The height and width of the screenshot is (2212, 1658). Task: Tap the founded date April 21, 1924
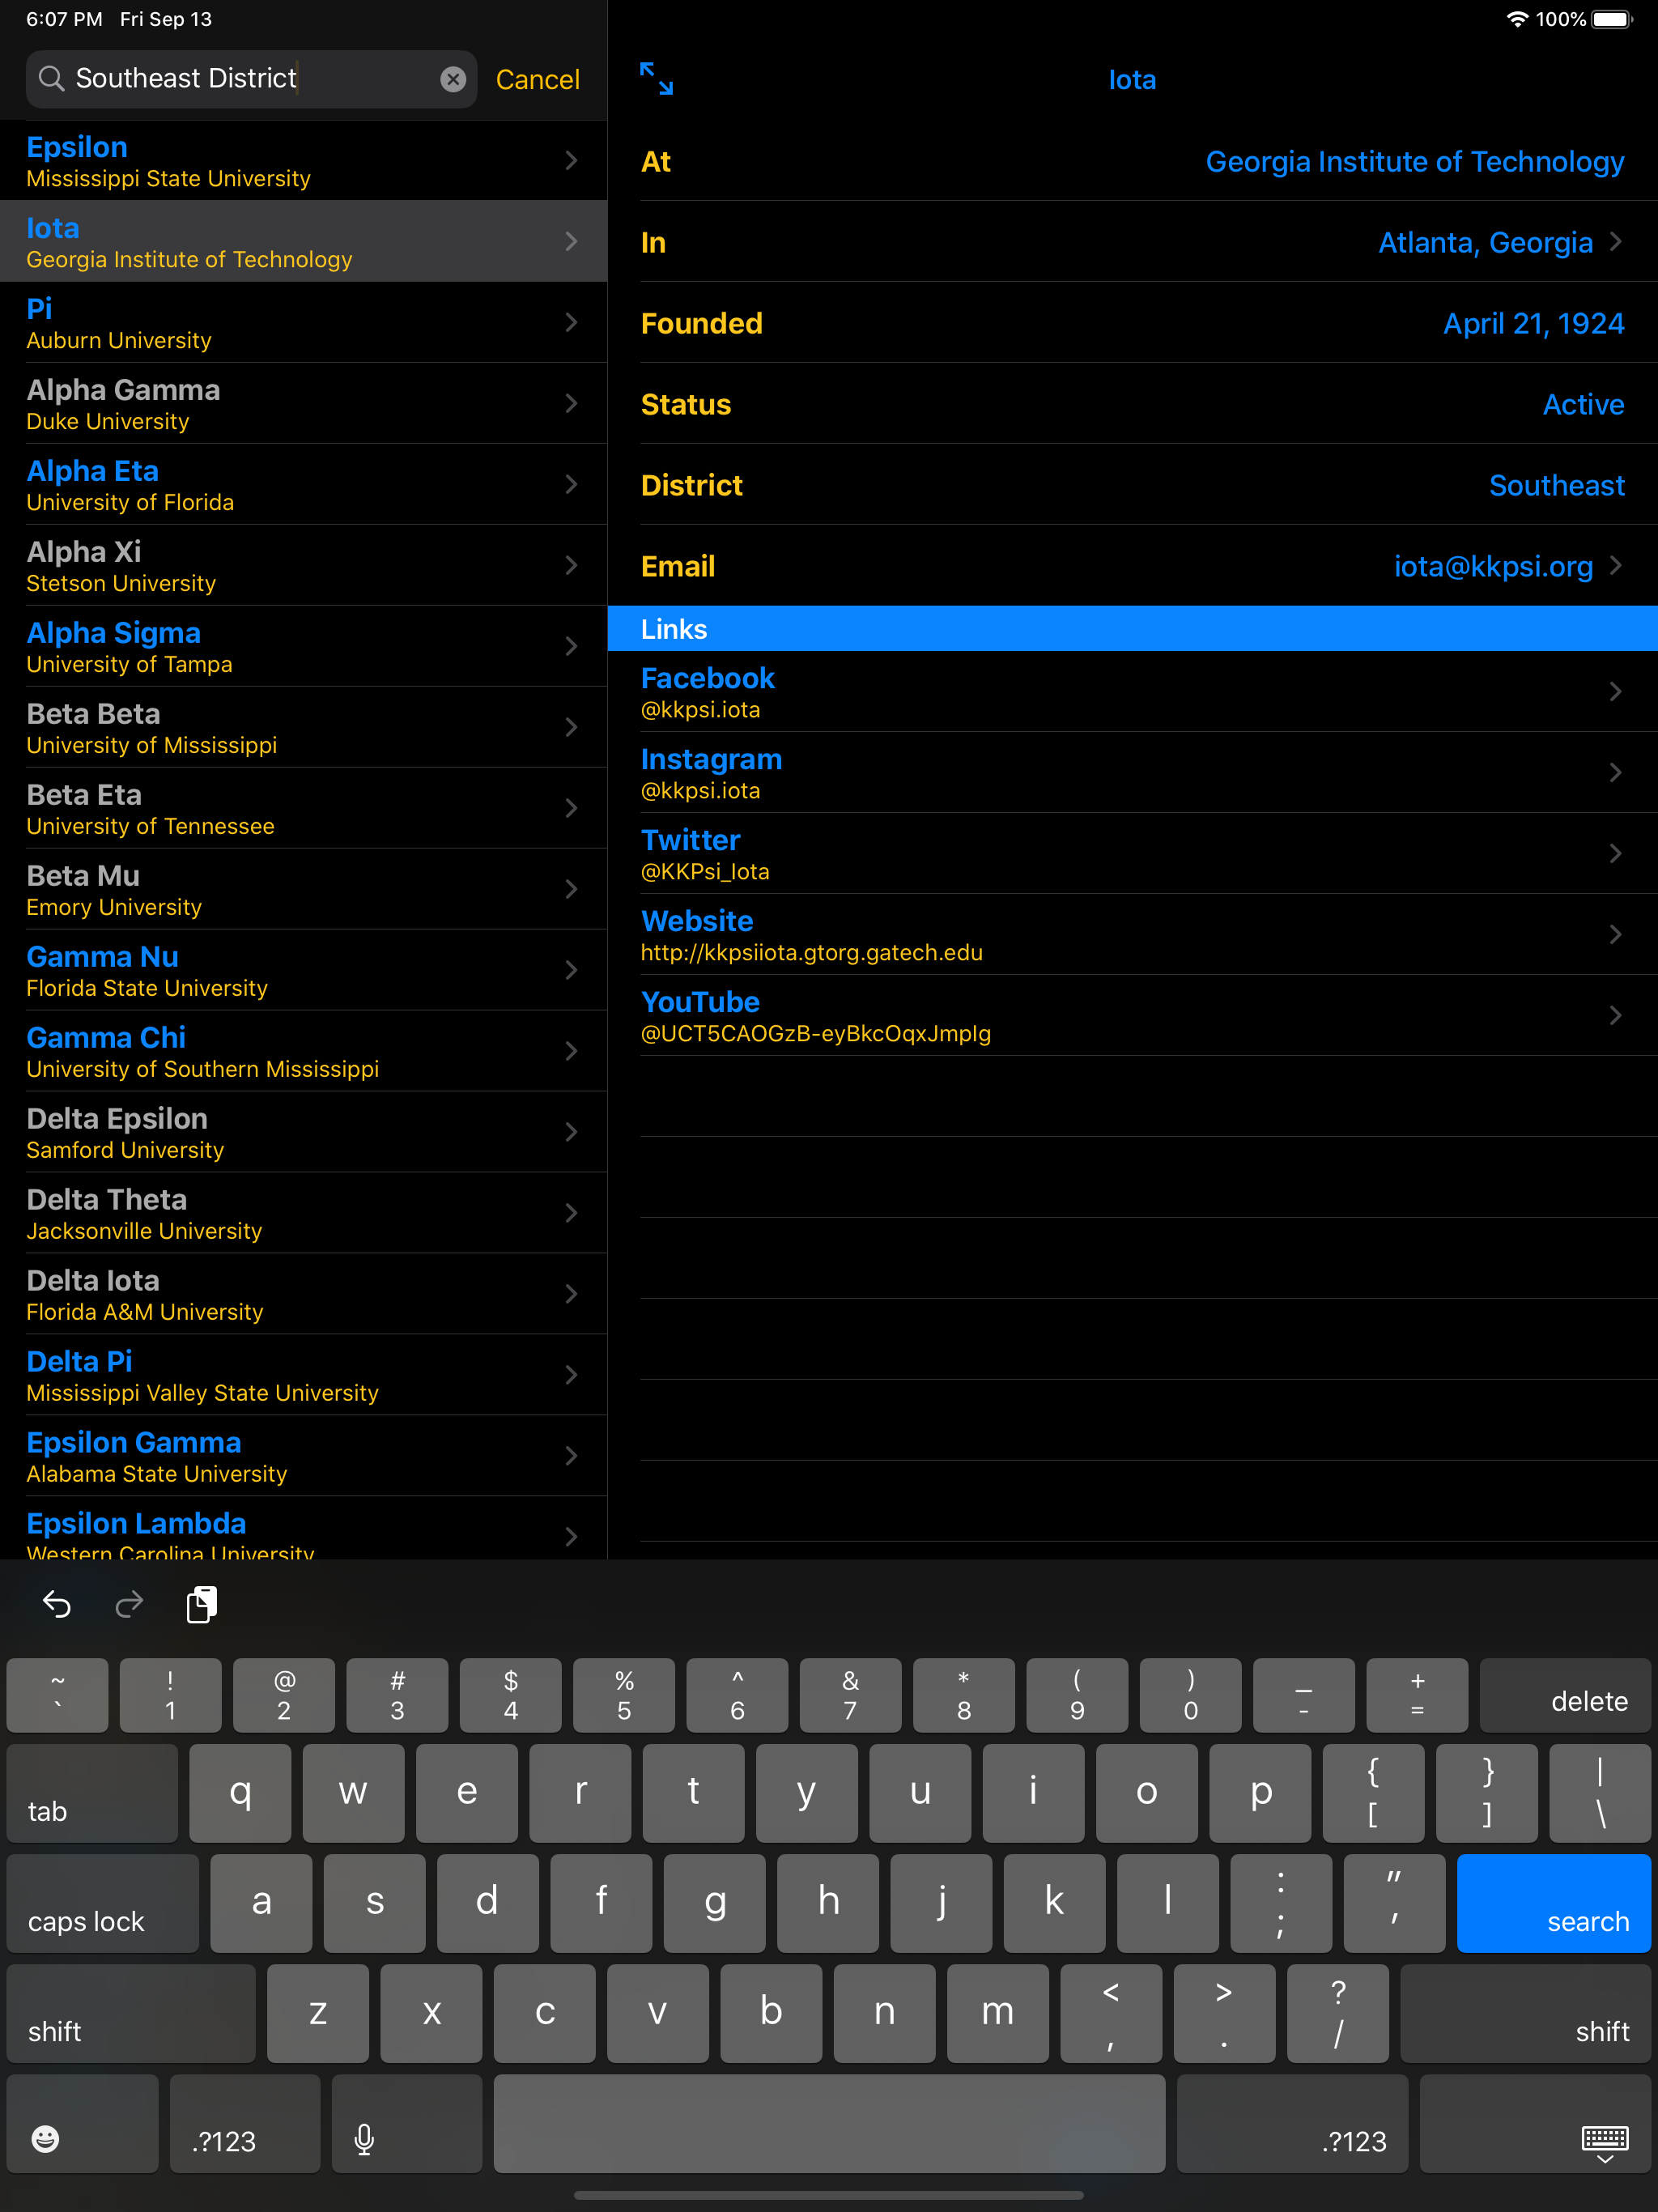pyautogui.click(x=1533, y=324)
